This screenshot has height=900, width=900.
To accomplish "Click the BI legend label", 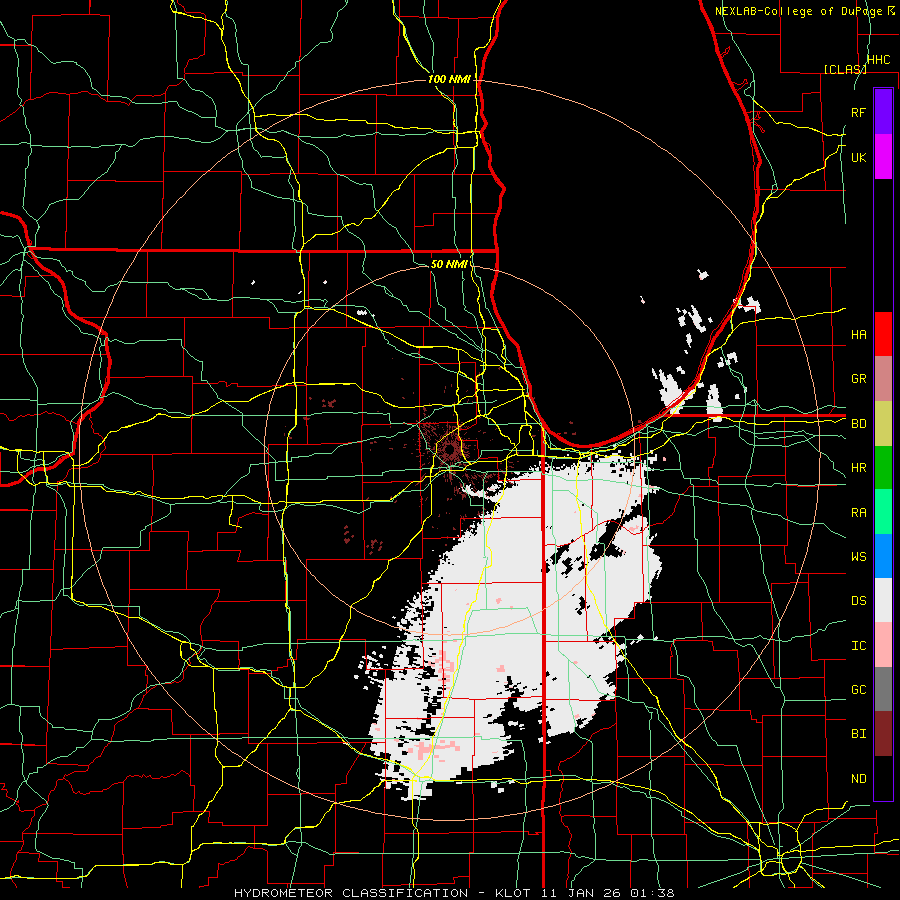I will coord(858,734).
